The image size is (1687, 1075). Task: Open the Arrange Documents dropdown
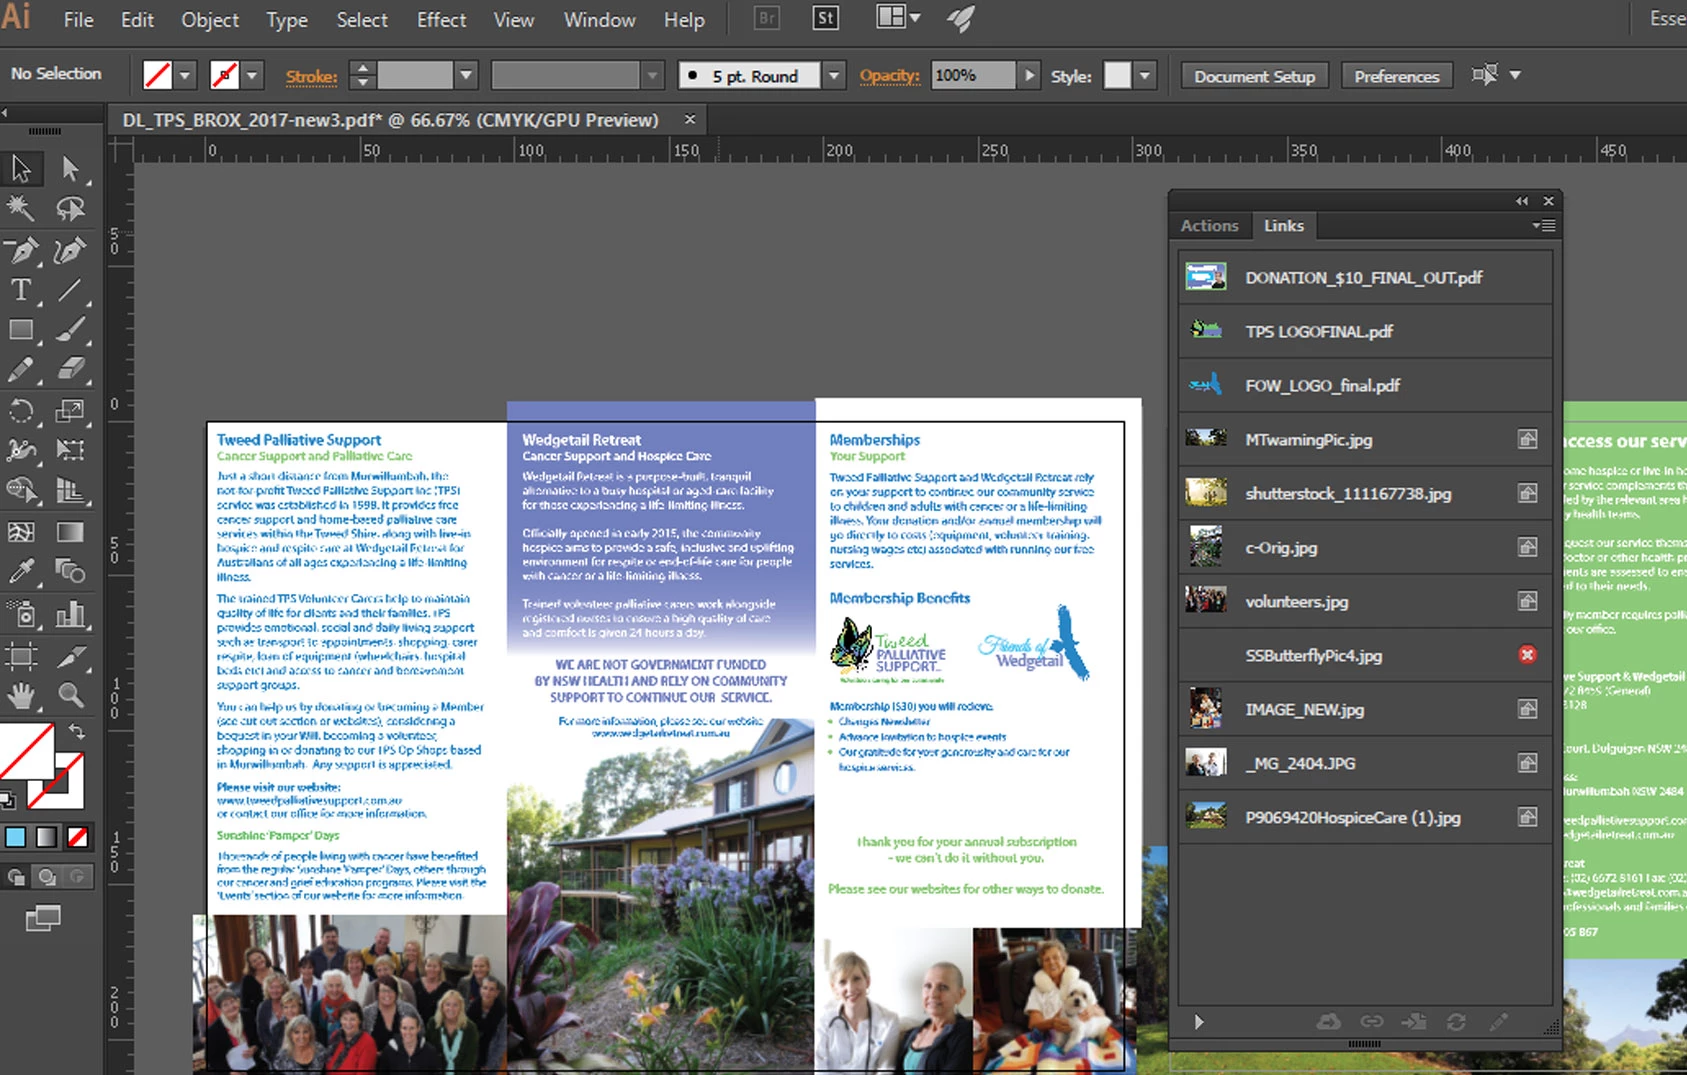coord(898,18)
